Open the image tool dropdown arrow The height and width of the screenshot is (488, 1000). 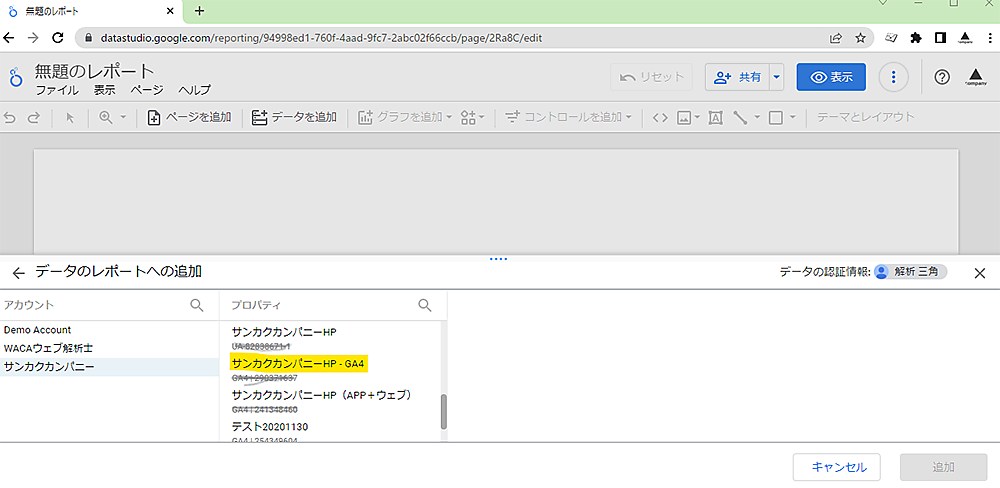pyautogui.click(x=698, y=117)
